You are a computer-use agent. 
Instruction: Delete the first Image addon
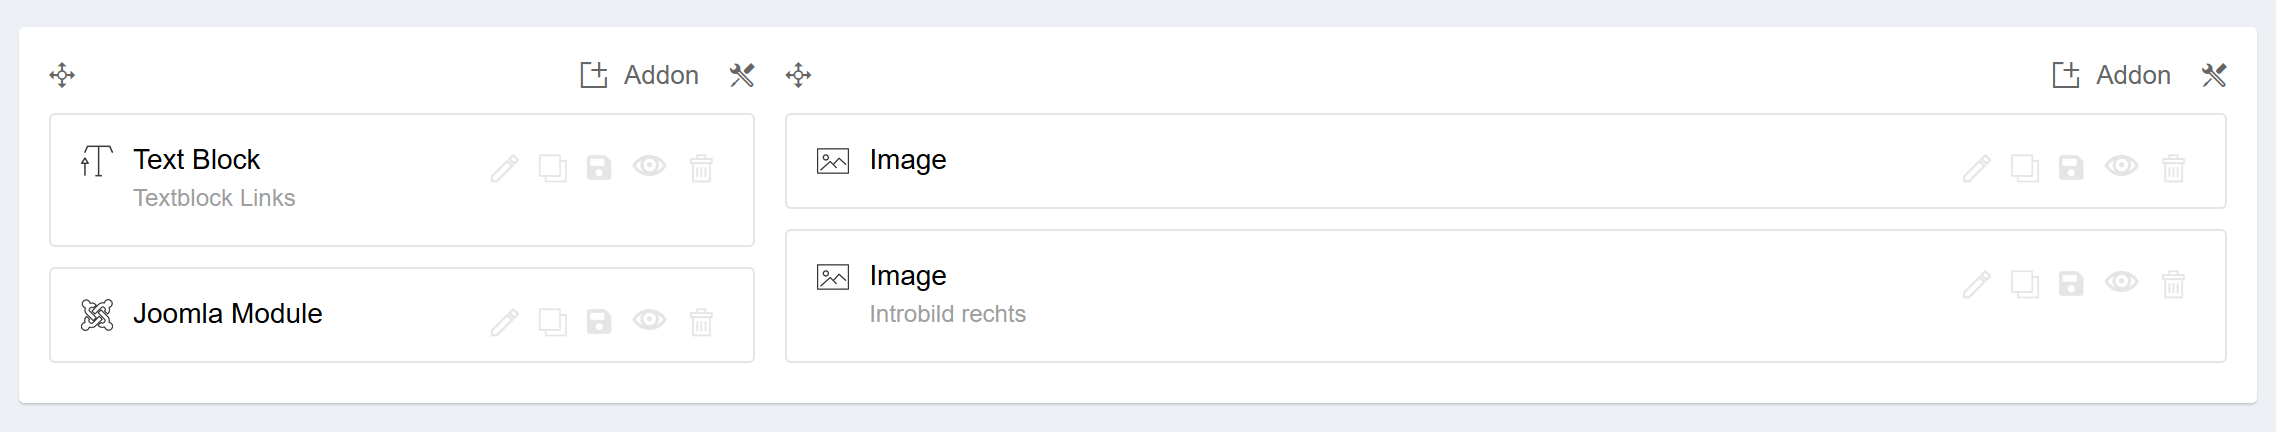click(2173, 168)
